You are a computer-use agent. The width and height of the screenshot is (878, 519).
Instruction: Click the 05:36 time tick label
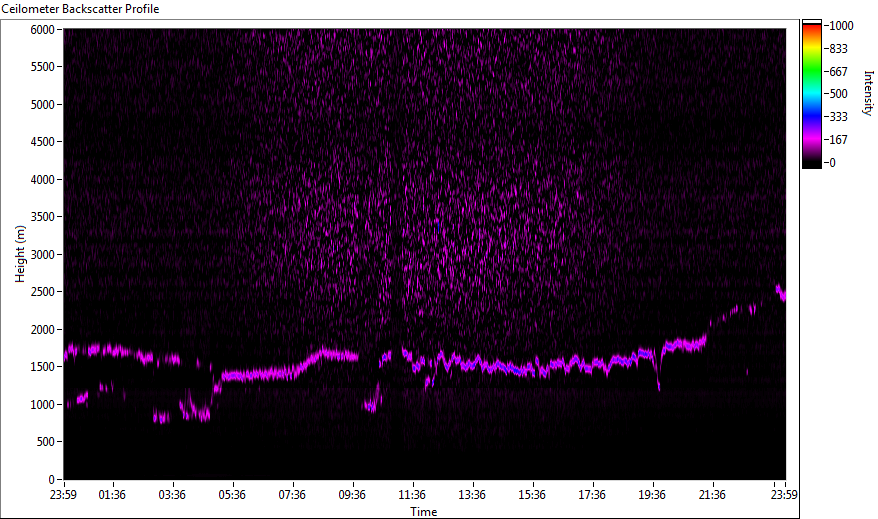click(232, 495)
